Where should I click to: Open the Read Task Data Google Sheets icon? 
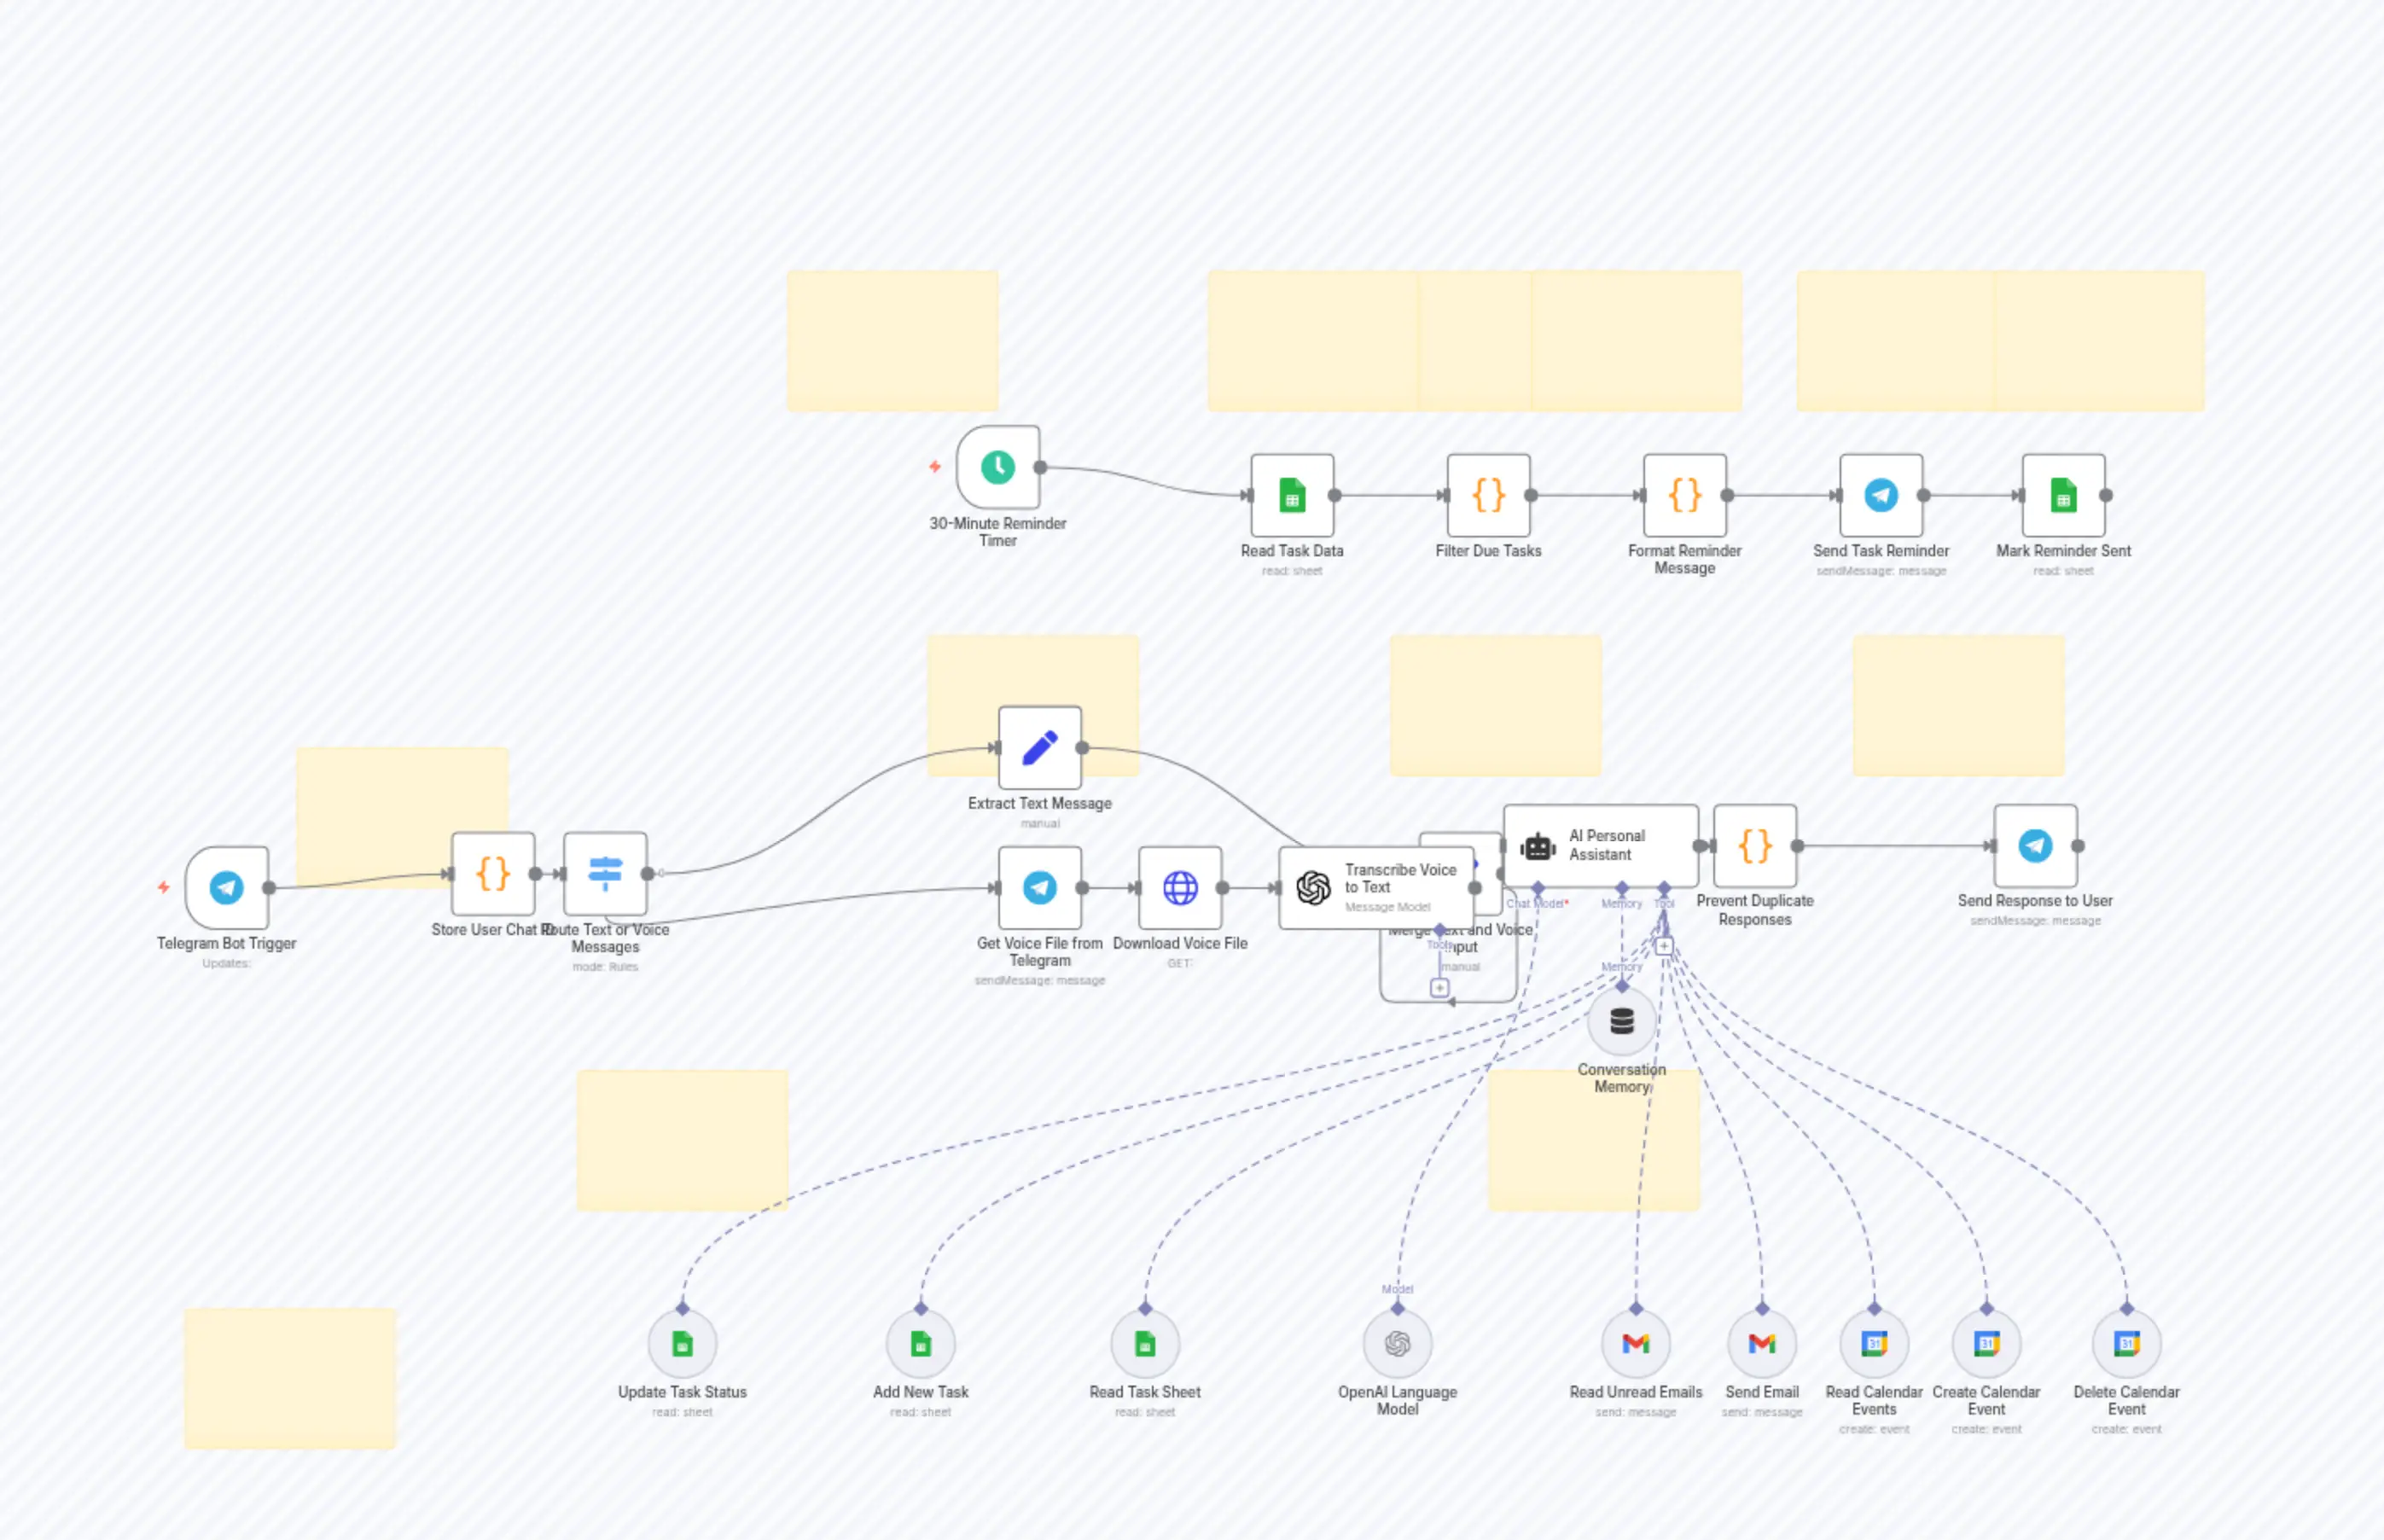(1292, 494)
